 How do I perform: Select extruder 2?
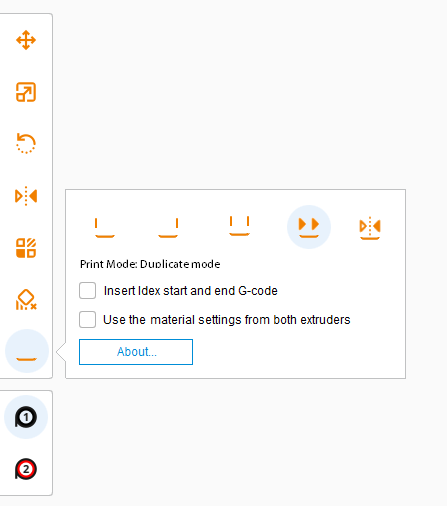point(26,469)
